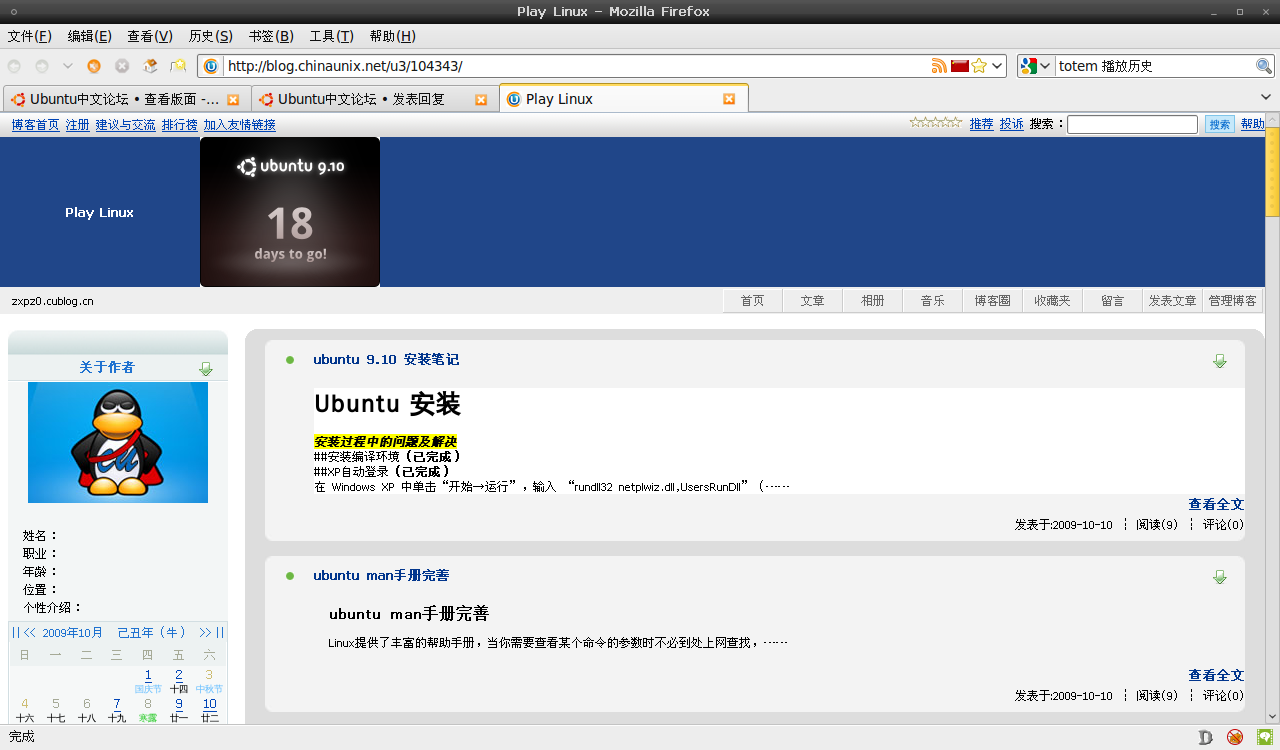Click the magnifier icon in the search box
Screen dimensions: 1280x750
tap(1264, 66)
